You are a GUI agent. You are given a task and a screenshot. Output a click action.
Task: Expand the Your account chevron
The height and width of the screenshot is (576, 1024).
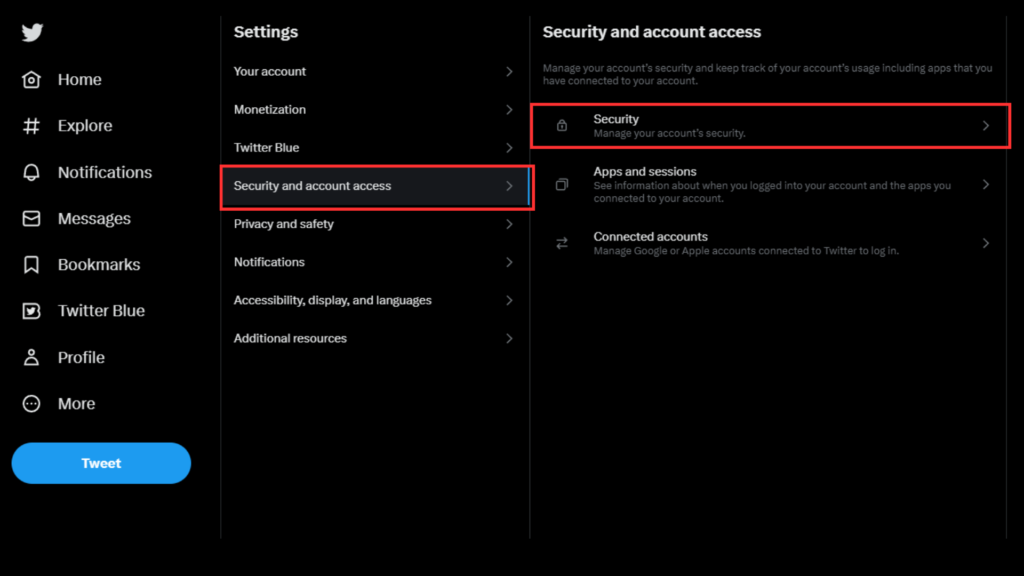[509, 72]
